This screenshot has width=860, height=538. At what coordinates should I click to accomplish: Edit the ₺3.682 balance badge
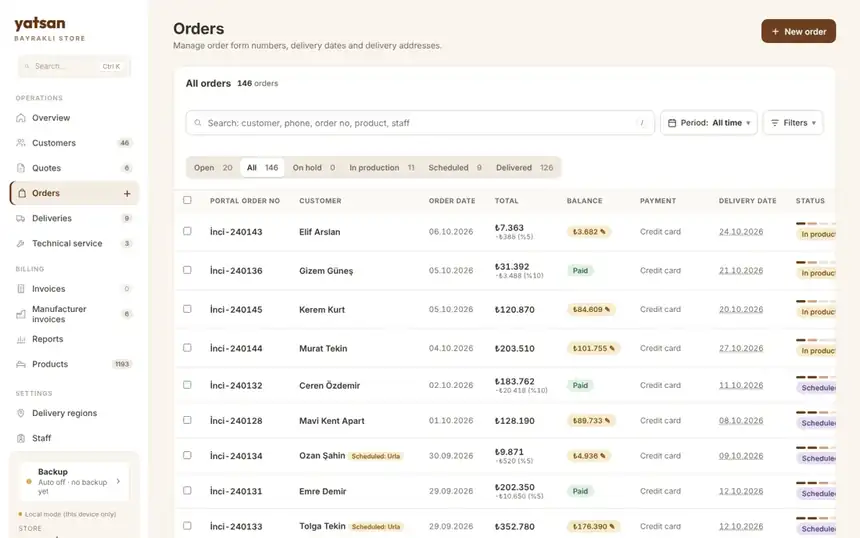(589, 232)
